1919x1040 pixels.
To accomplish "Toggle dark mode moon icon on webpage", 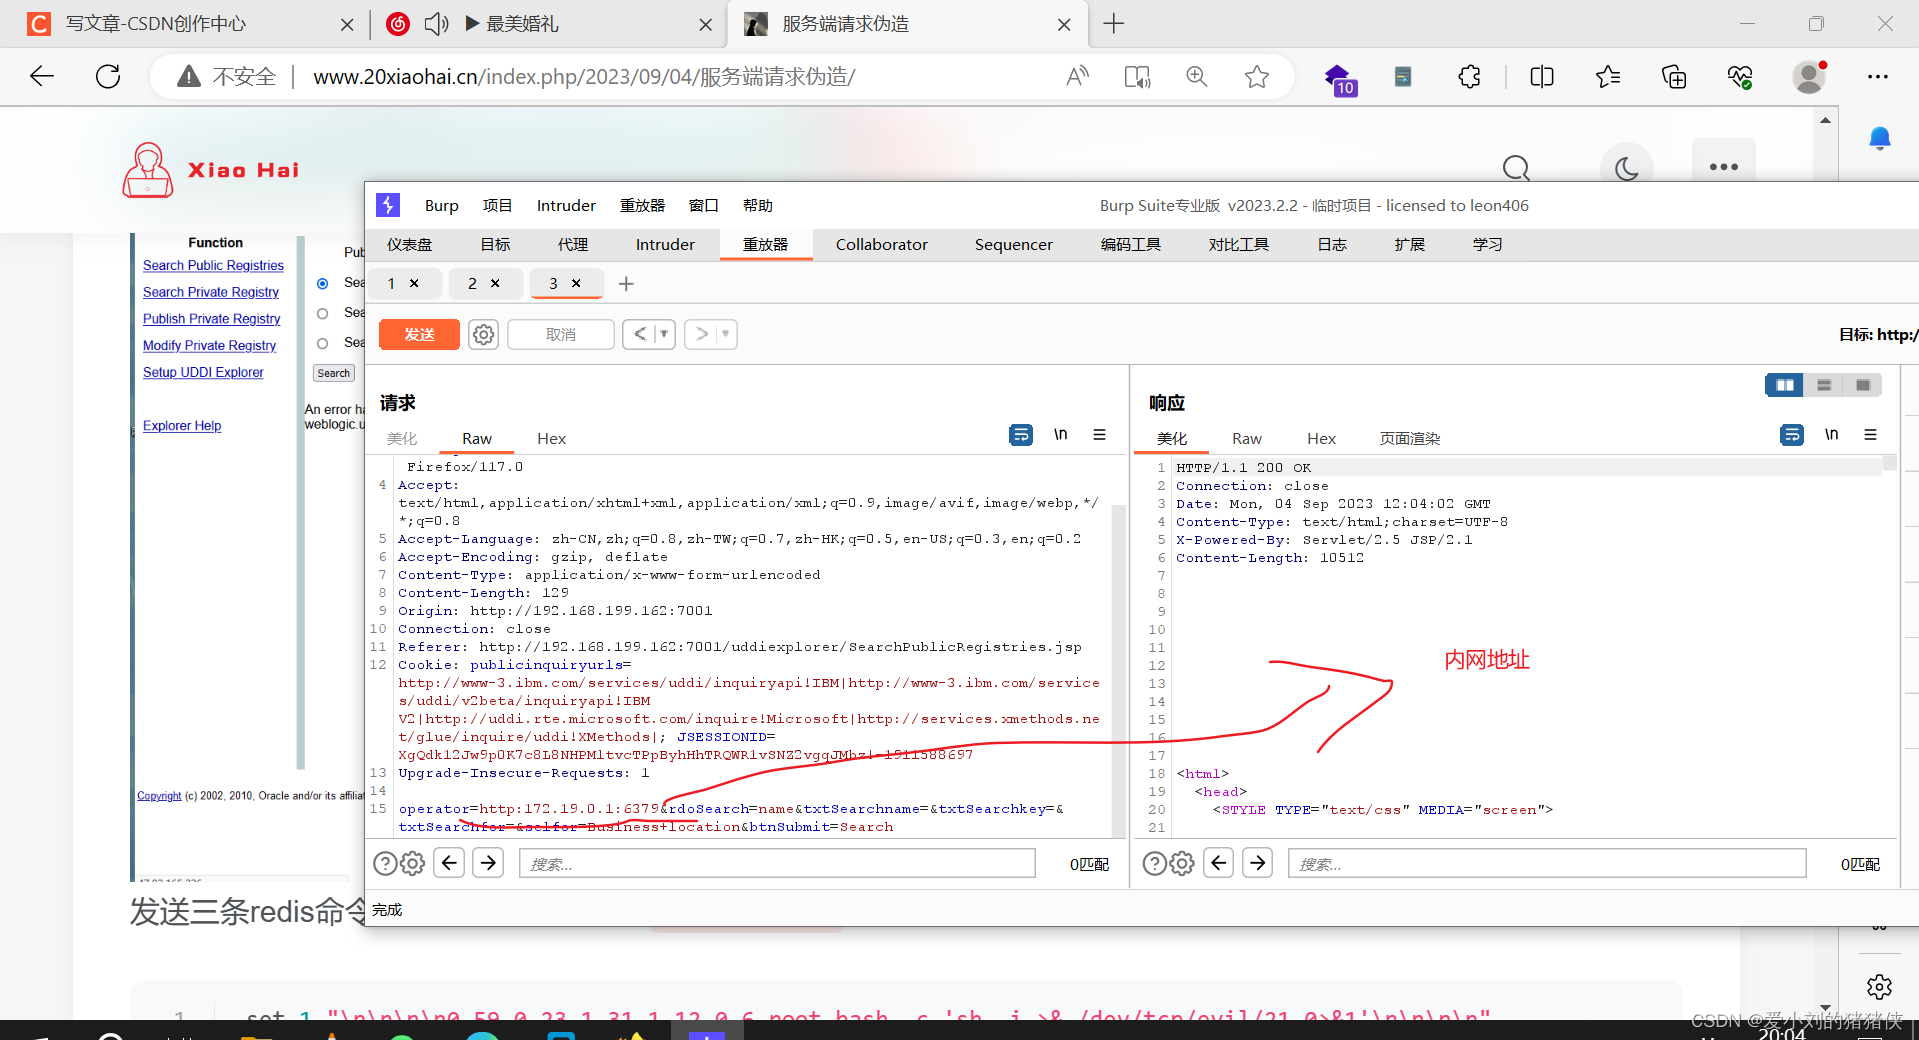I will coord(1627,168).
